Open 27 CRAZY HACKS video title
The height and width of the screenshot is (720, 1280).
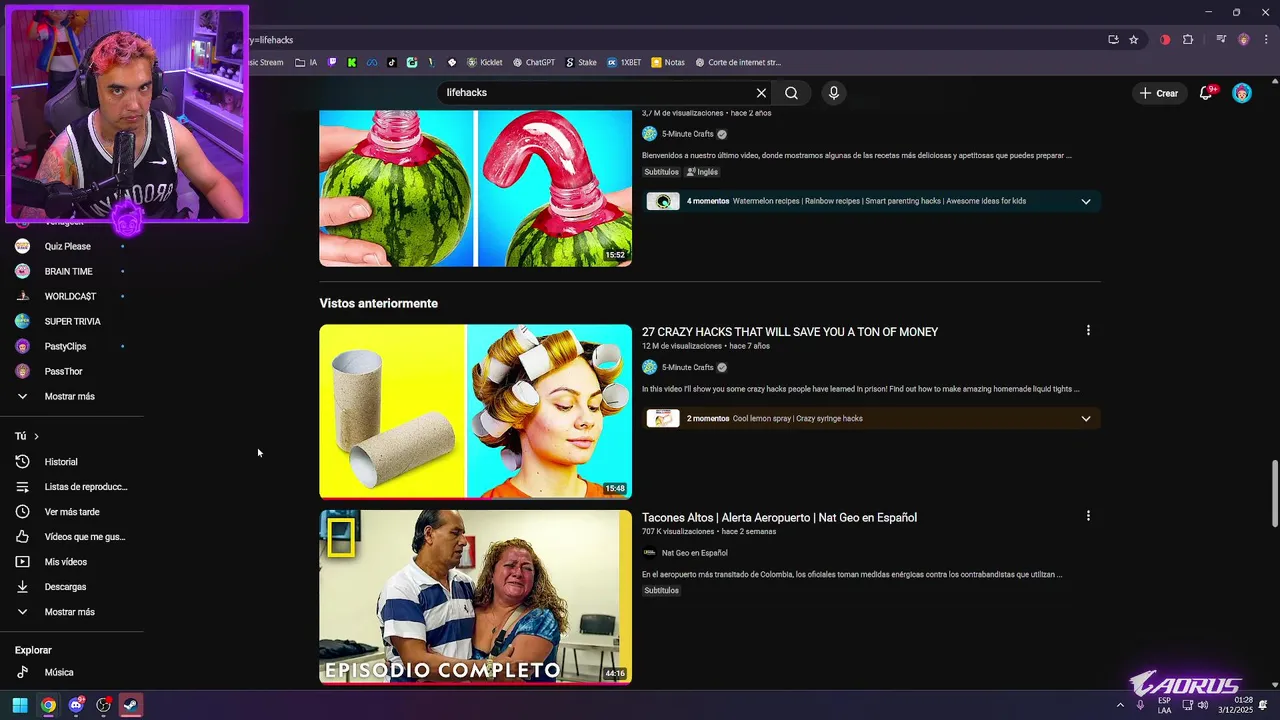pyautogui.click(x=790, y=332)
